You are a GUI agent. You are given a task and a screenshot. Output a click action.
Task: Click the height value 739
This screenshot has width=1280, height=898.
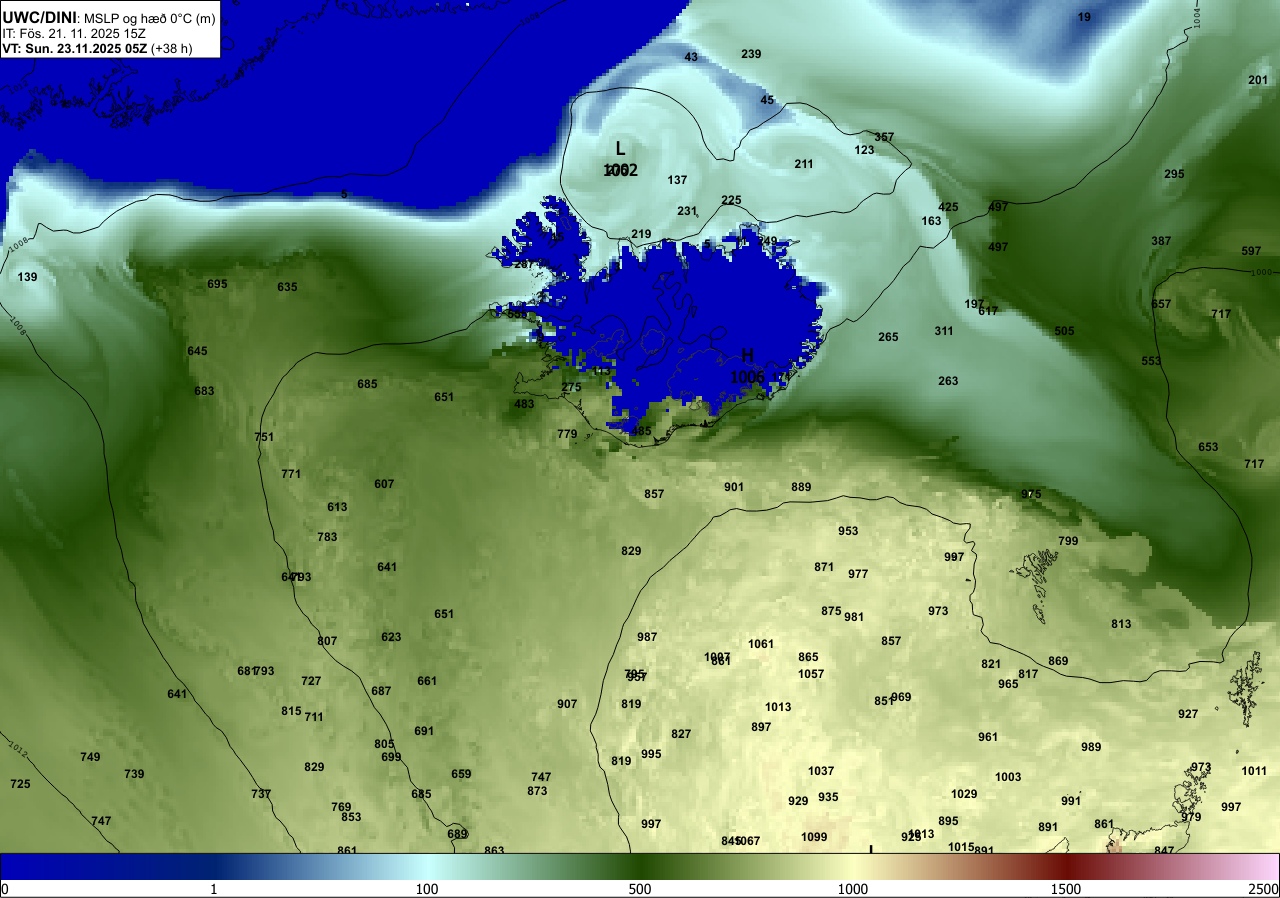point(134,774)
